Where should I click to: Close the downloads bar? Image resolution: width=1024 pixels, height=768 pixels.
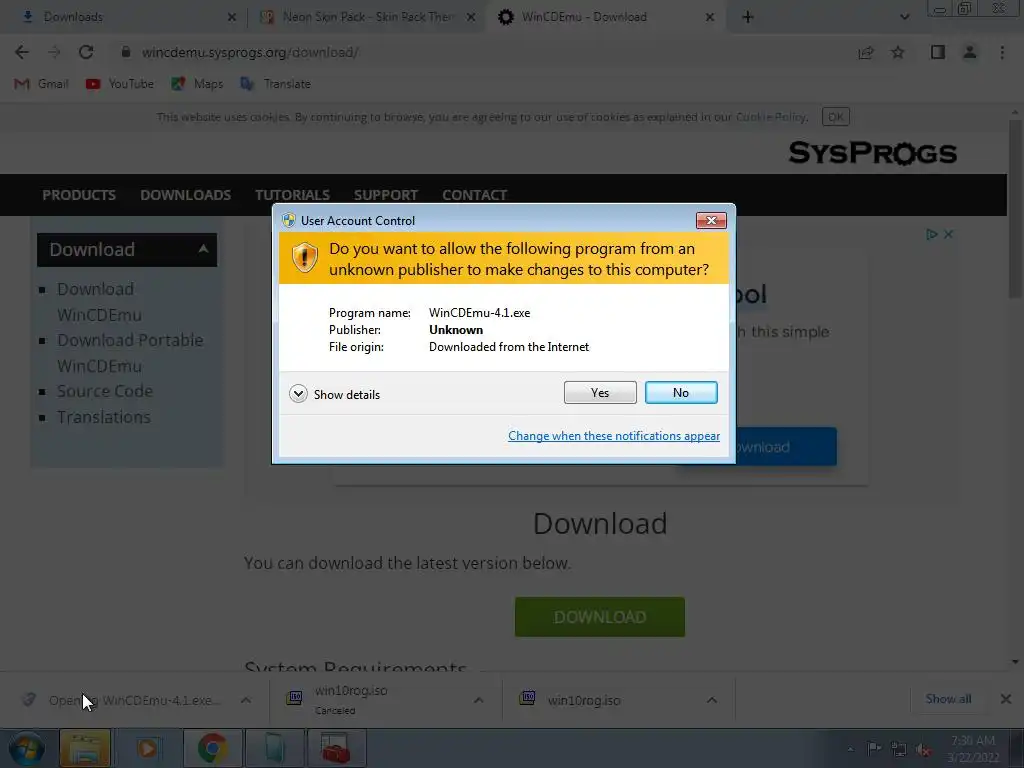click(1006, 699)
